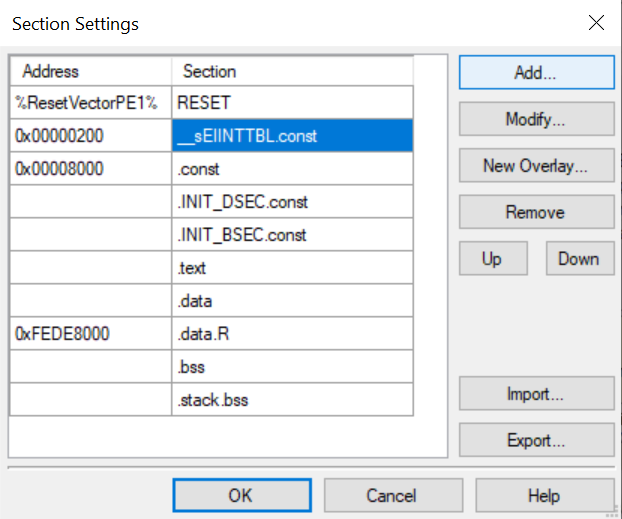Select the .const section entry

pos(292,169)
